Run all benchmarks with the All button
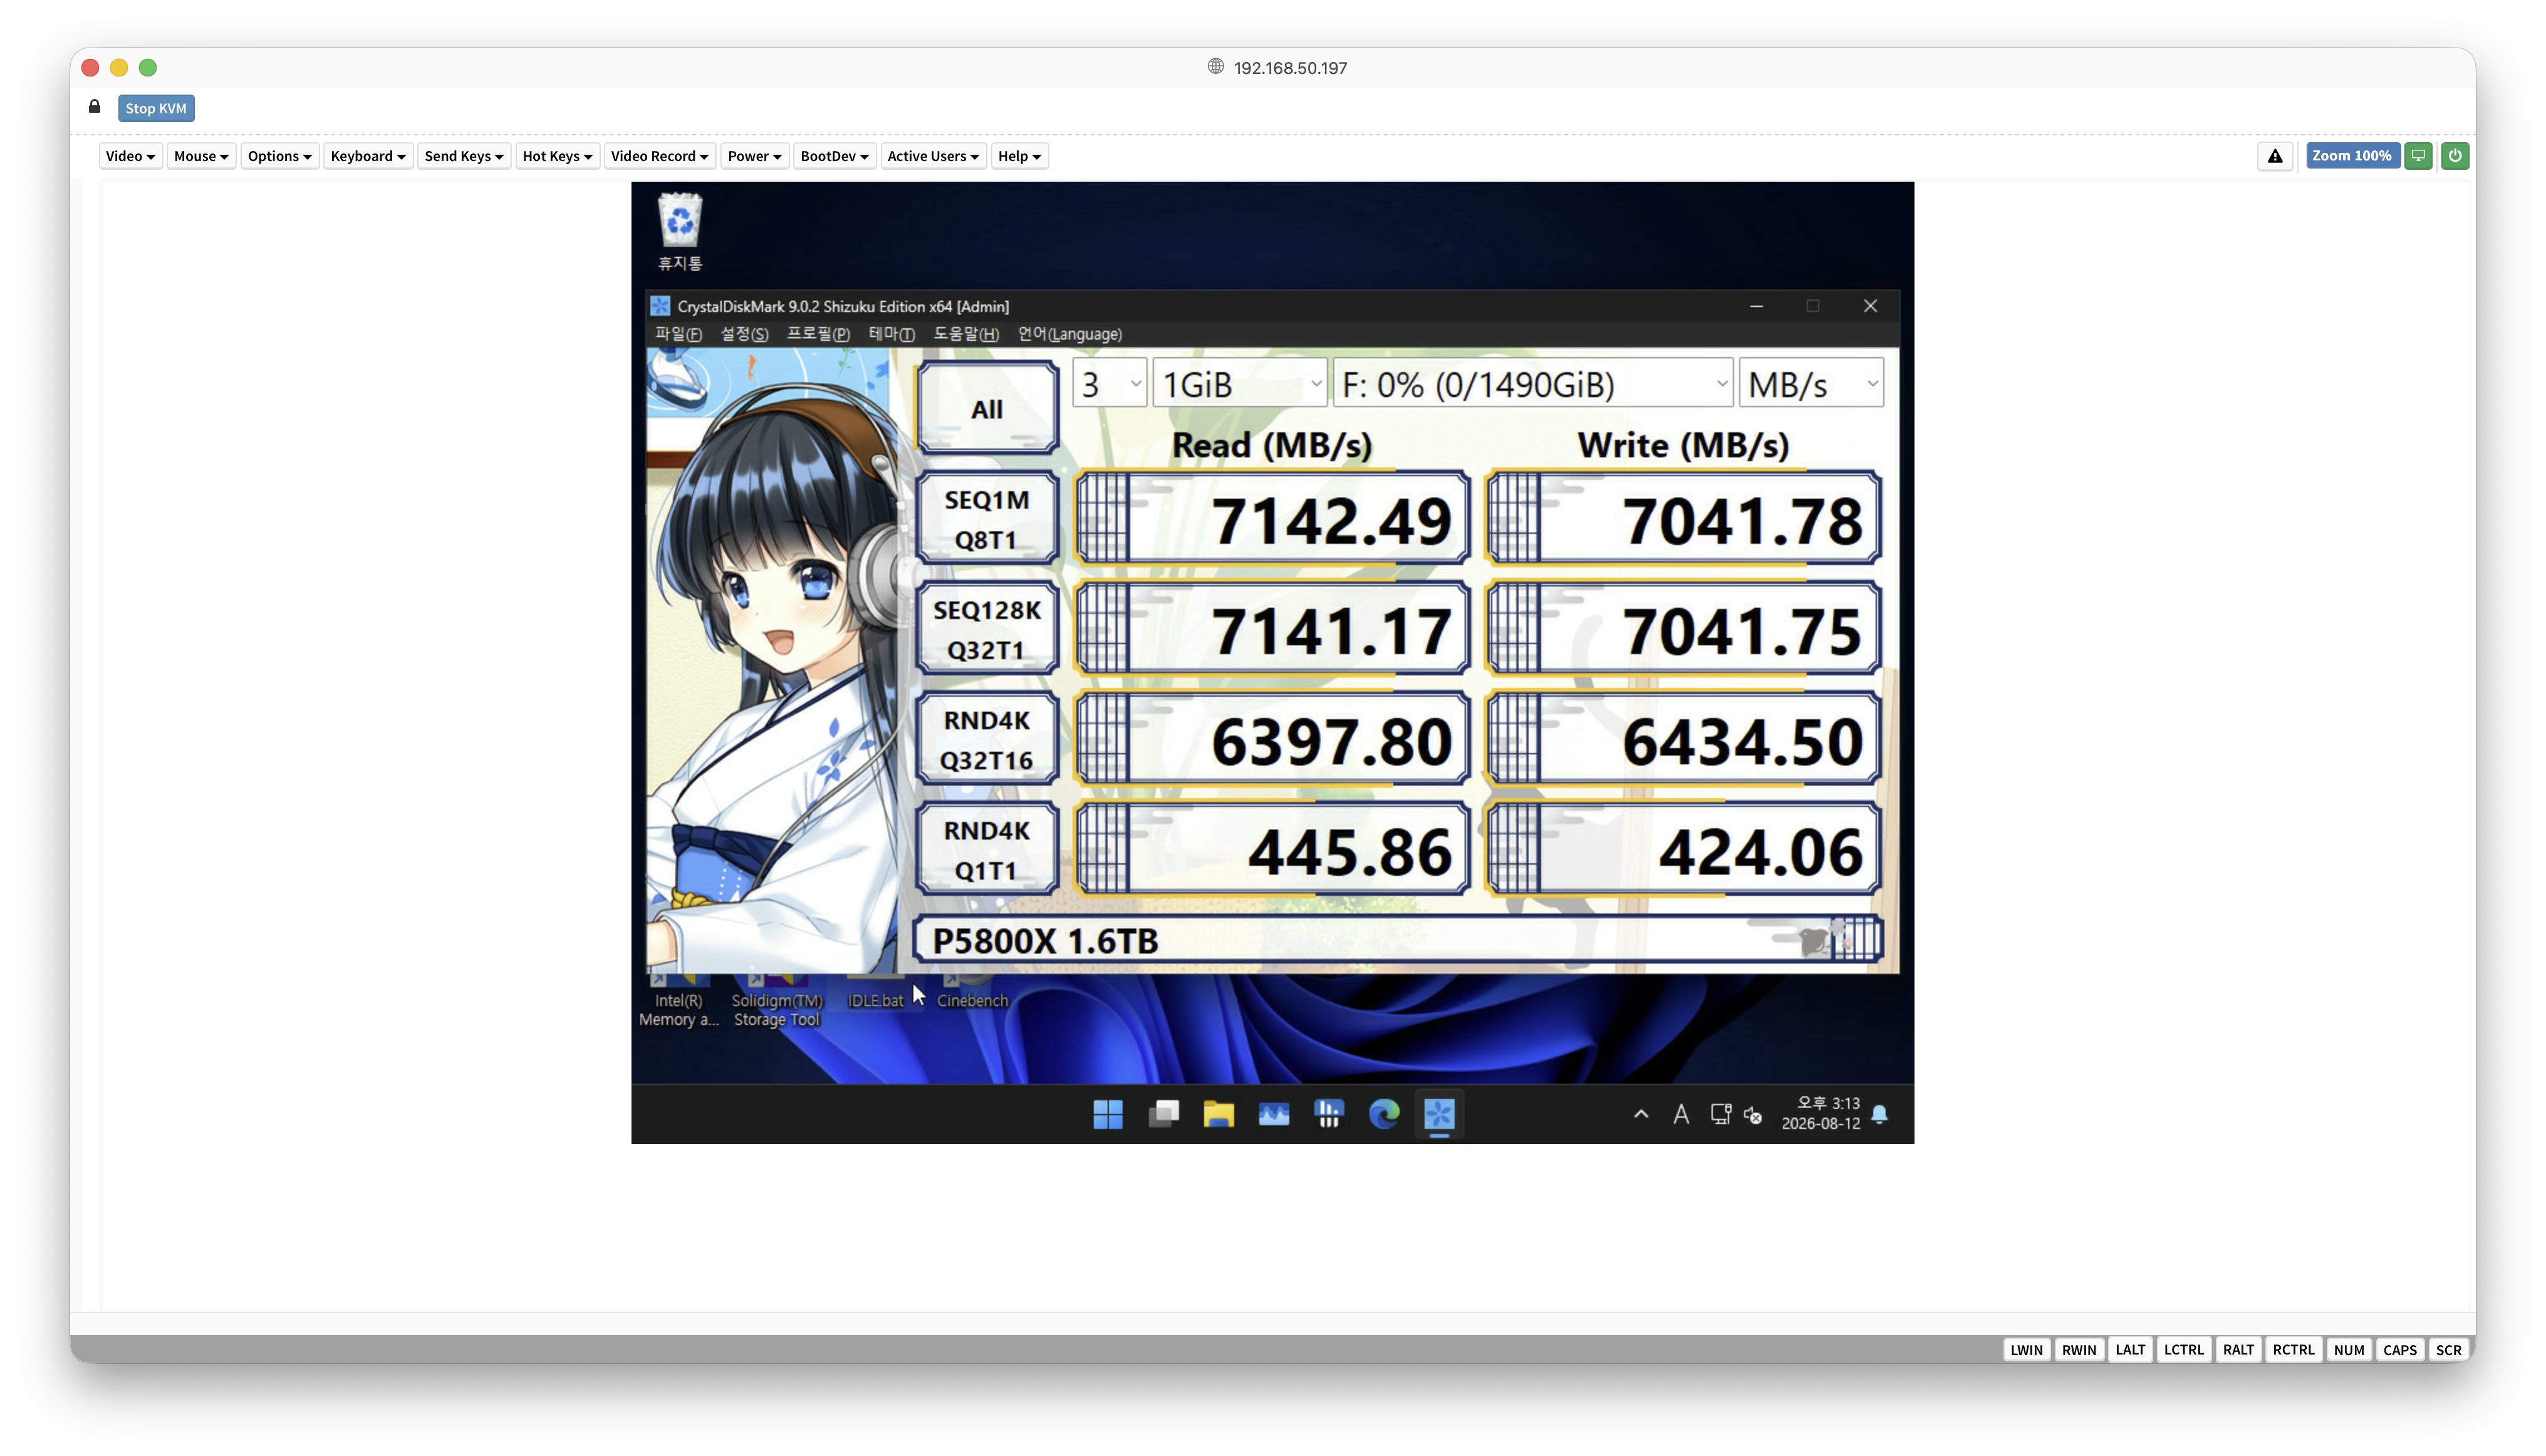2546x1456 pixels. tap(987, 408)
